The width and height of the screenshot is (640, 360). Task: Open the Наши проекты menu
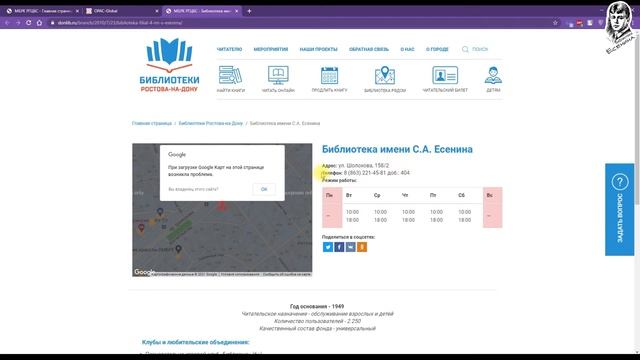click(318, 49)
